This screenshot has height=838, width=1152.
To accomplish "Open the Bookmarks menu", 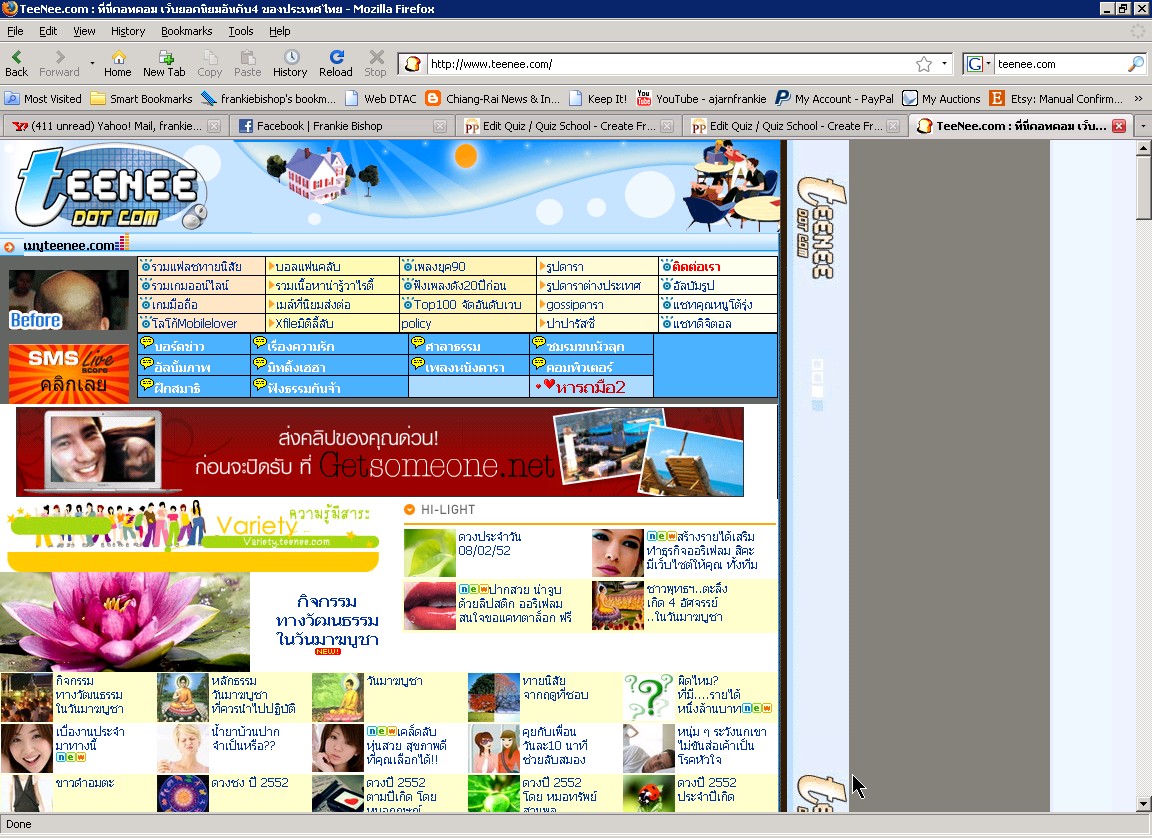I will 186,31.
